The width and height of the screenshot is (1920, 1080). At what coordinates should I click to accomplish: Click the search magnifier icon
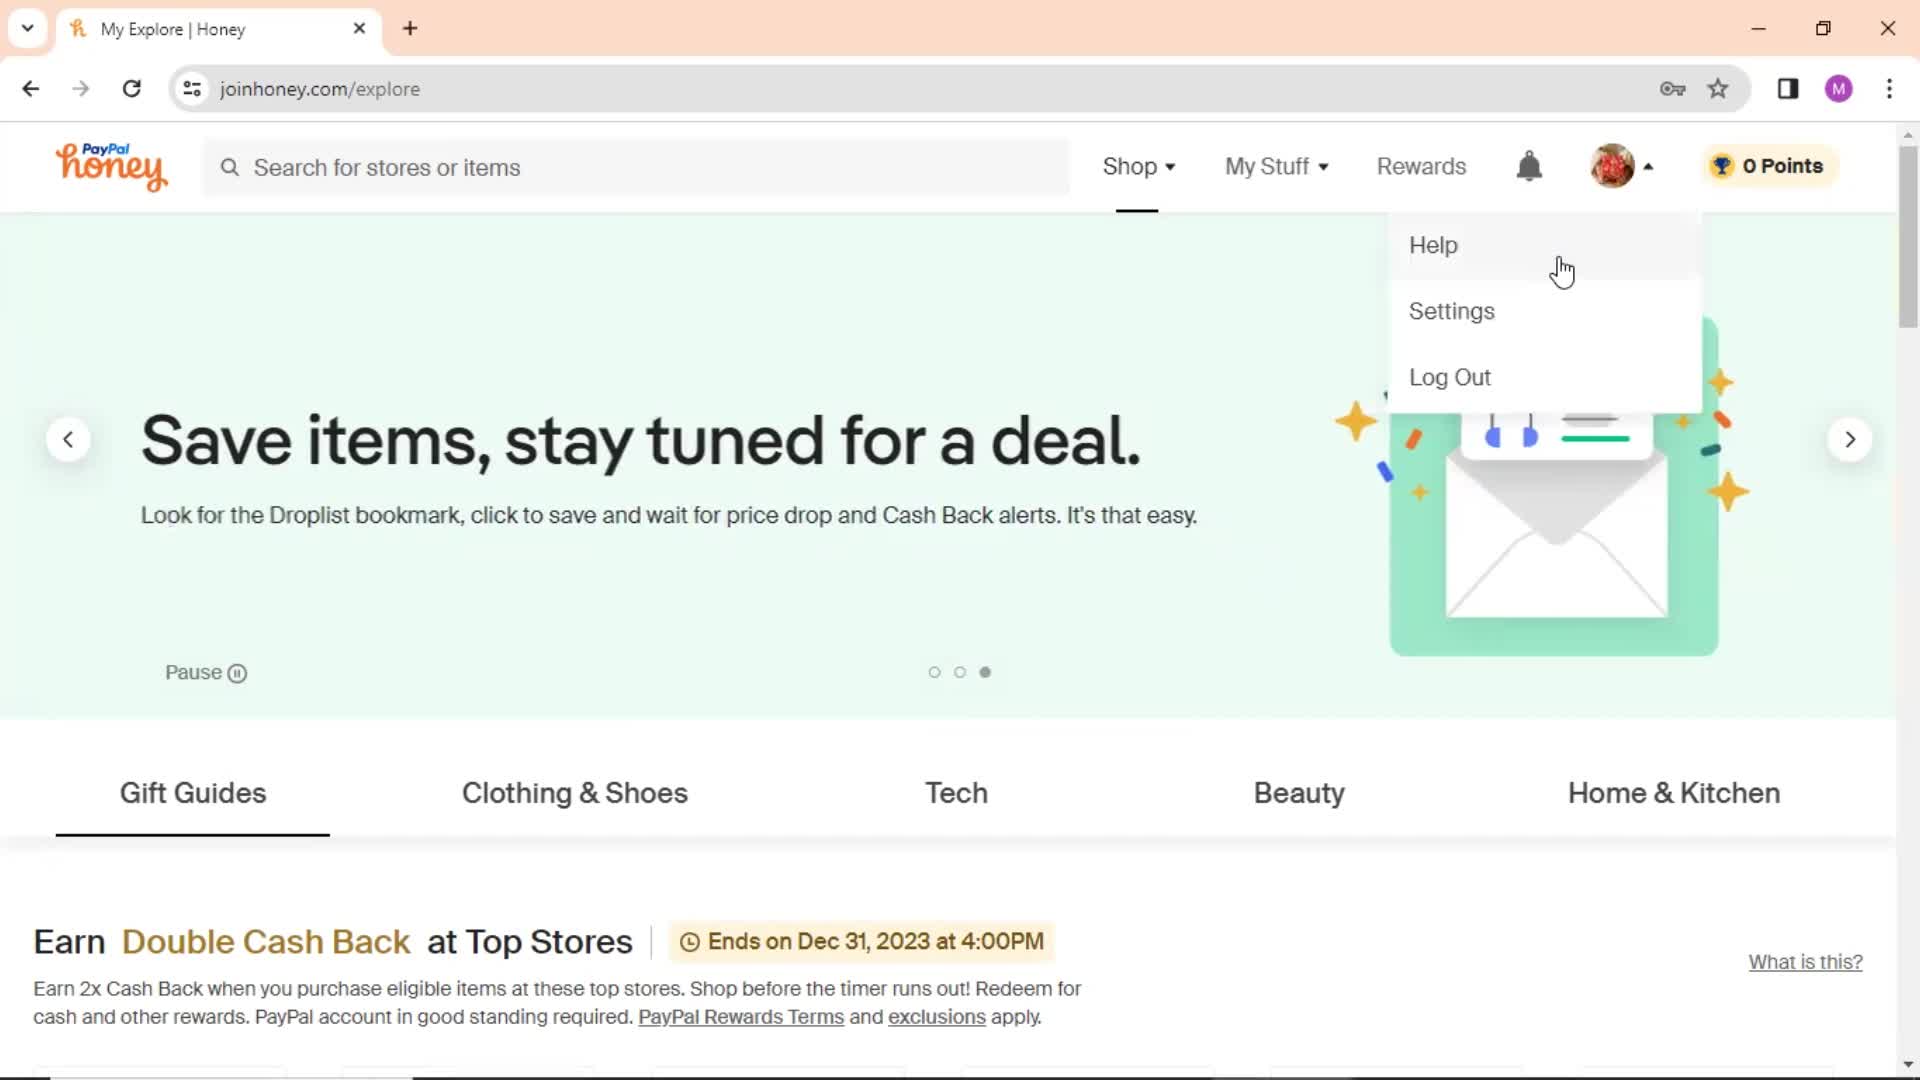point(230,167)
